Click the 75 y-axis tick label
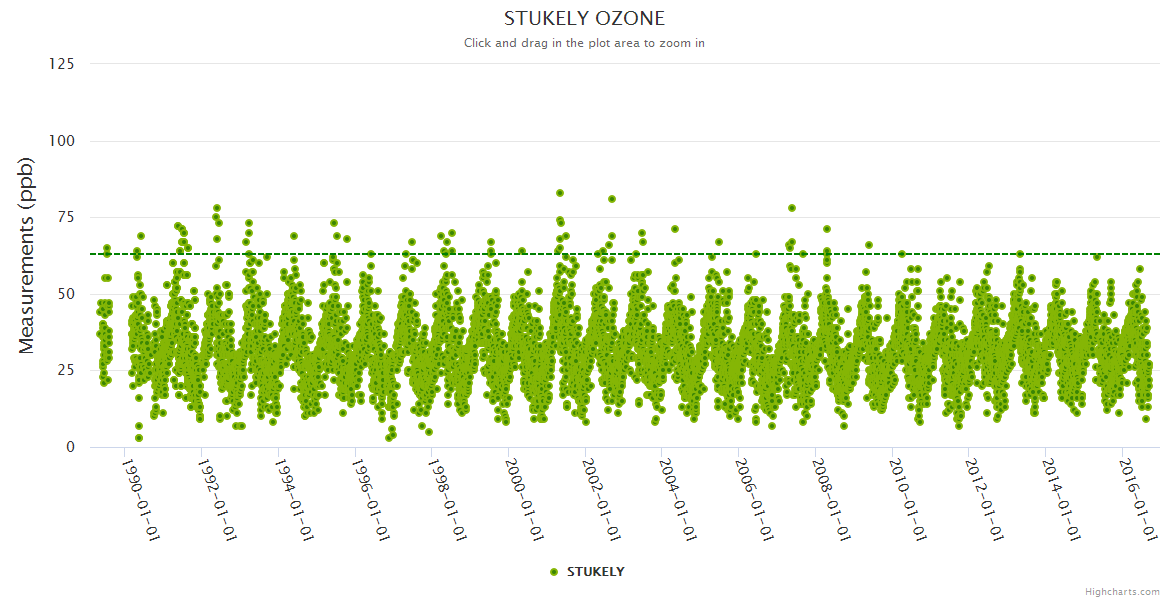This screenshot has width=1170, height=600. pos(65,218)
